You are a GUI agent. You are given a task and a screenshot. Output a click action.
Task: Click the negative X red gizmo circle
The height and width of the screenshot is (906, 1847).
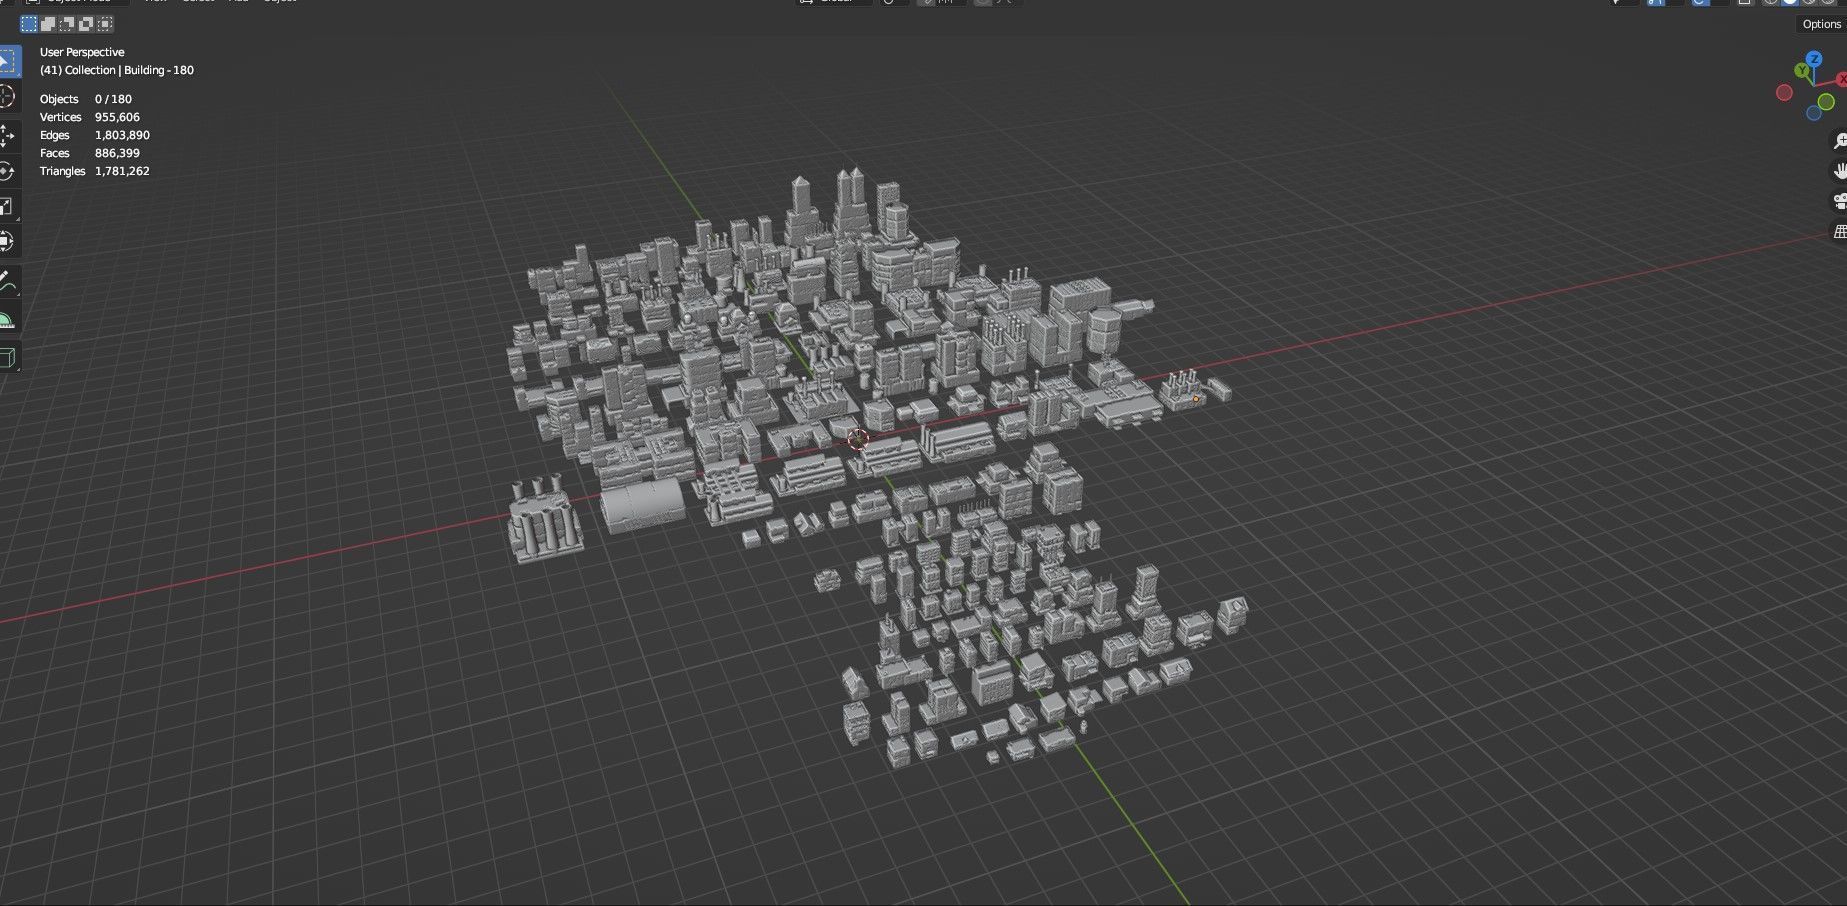tap(1784, 93)
